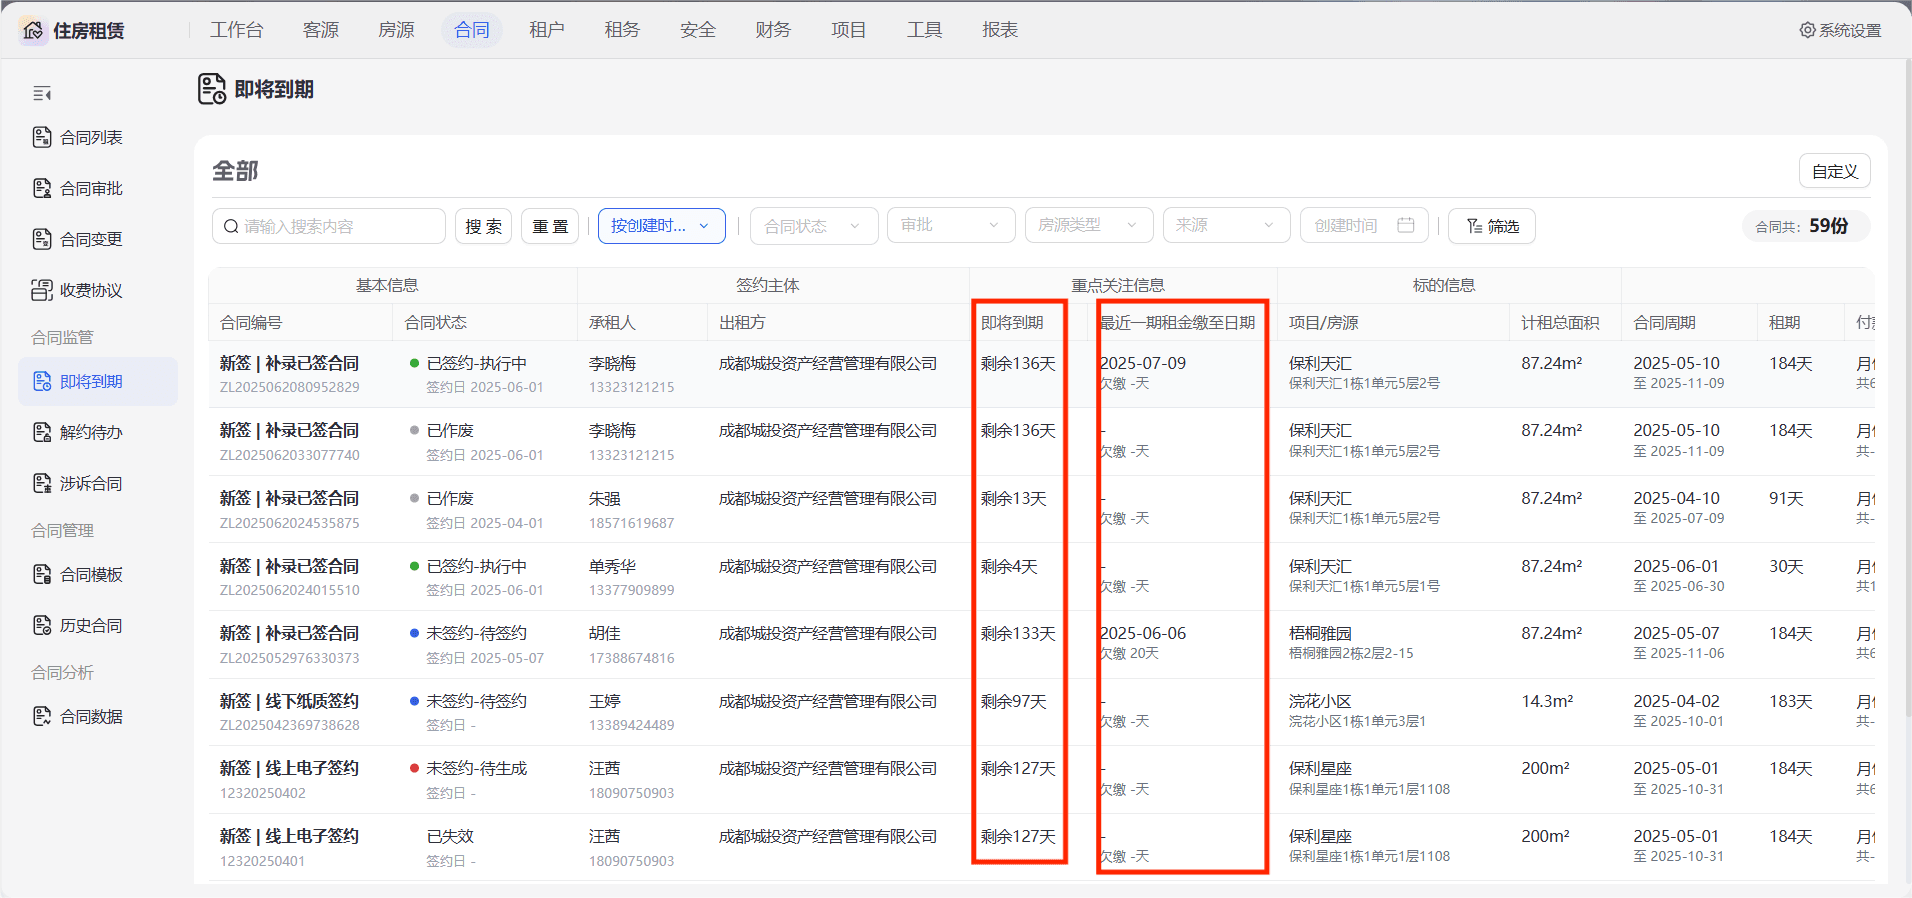Click the 解约待办 sidebar icon

(42, 432)
